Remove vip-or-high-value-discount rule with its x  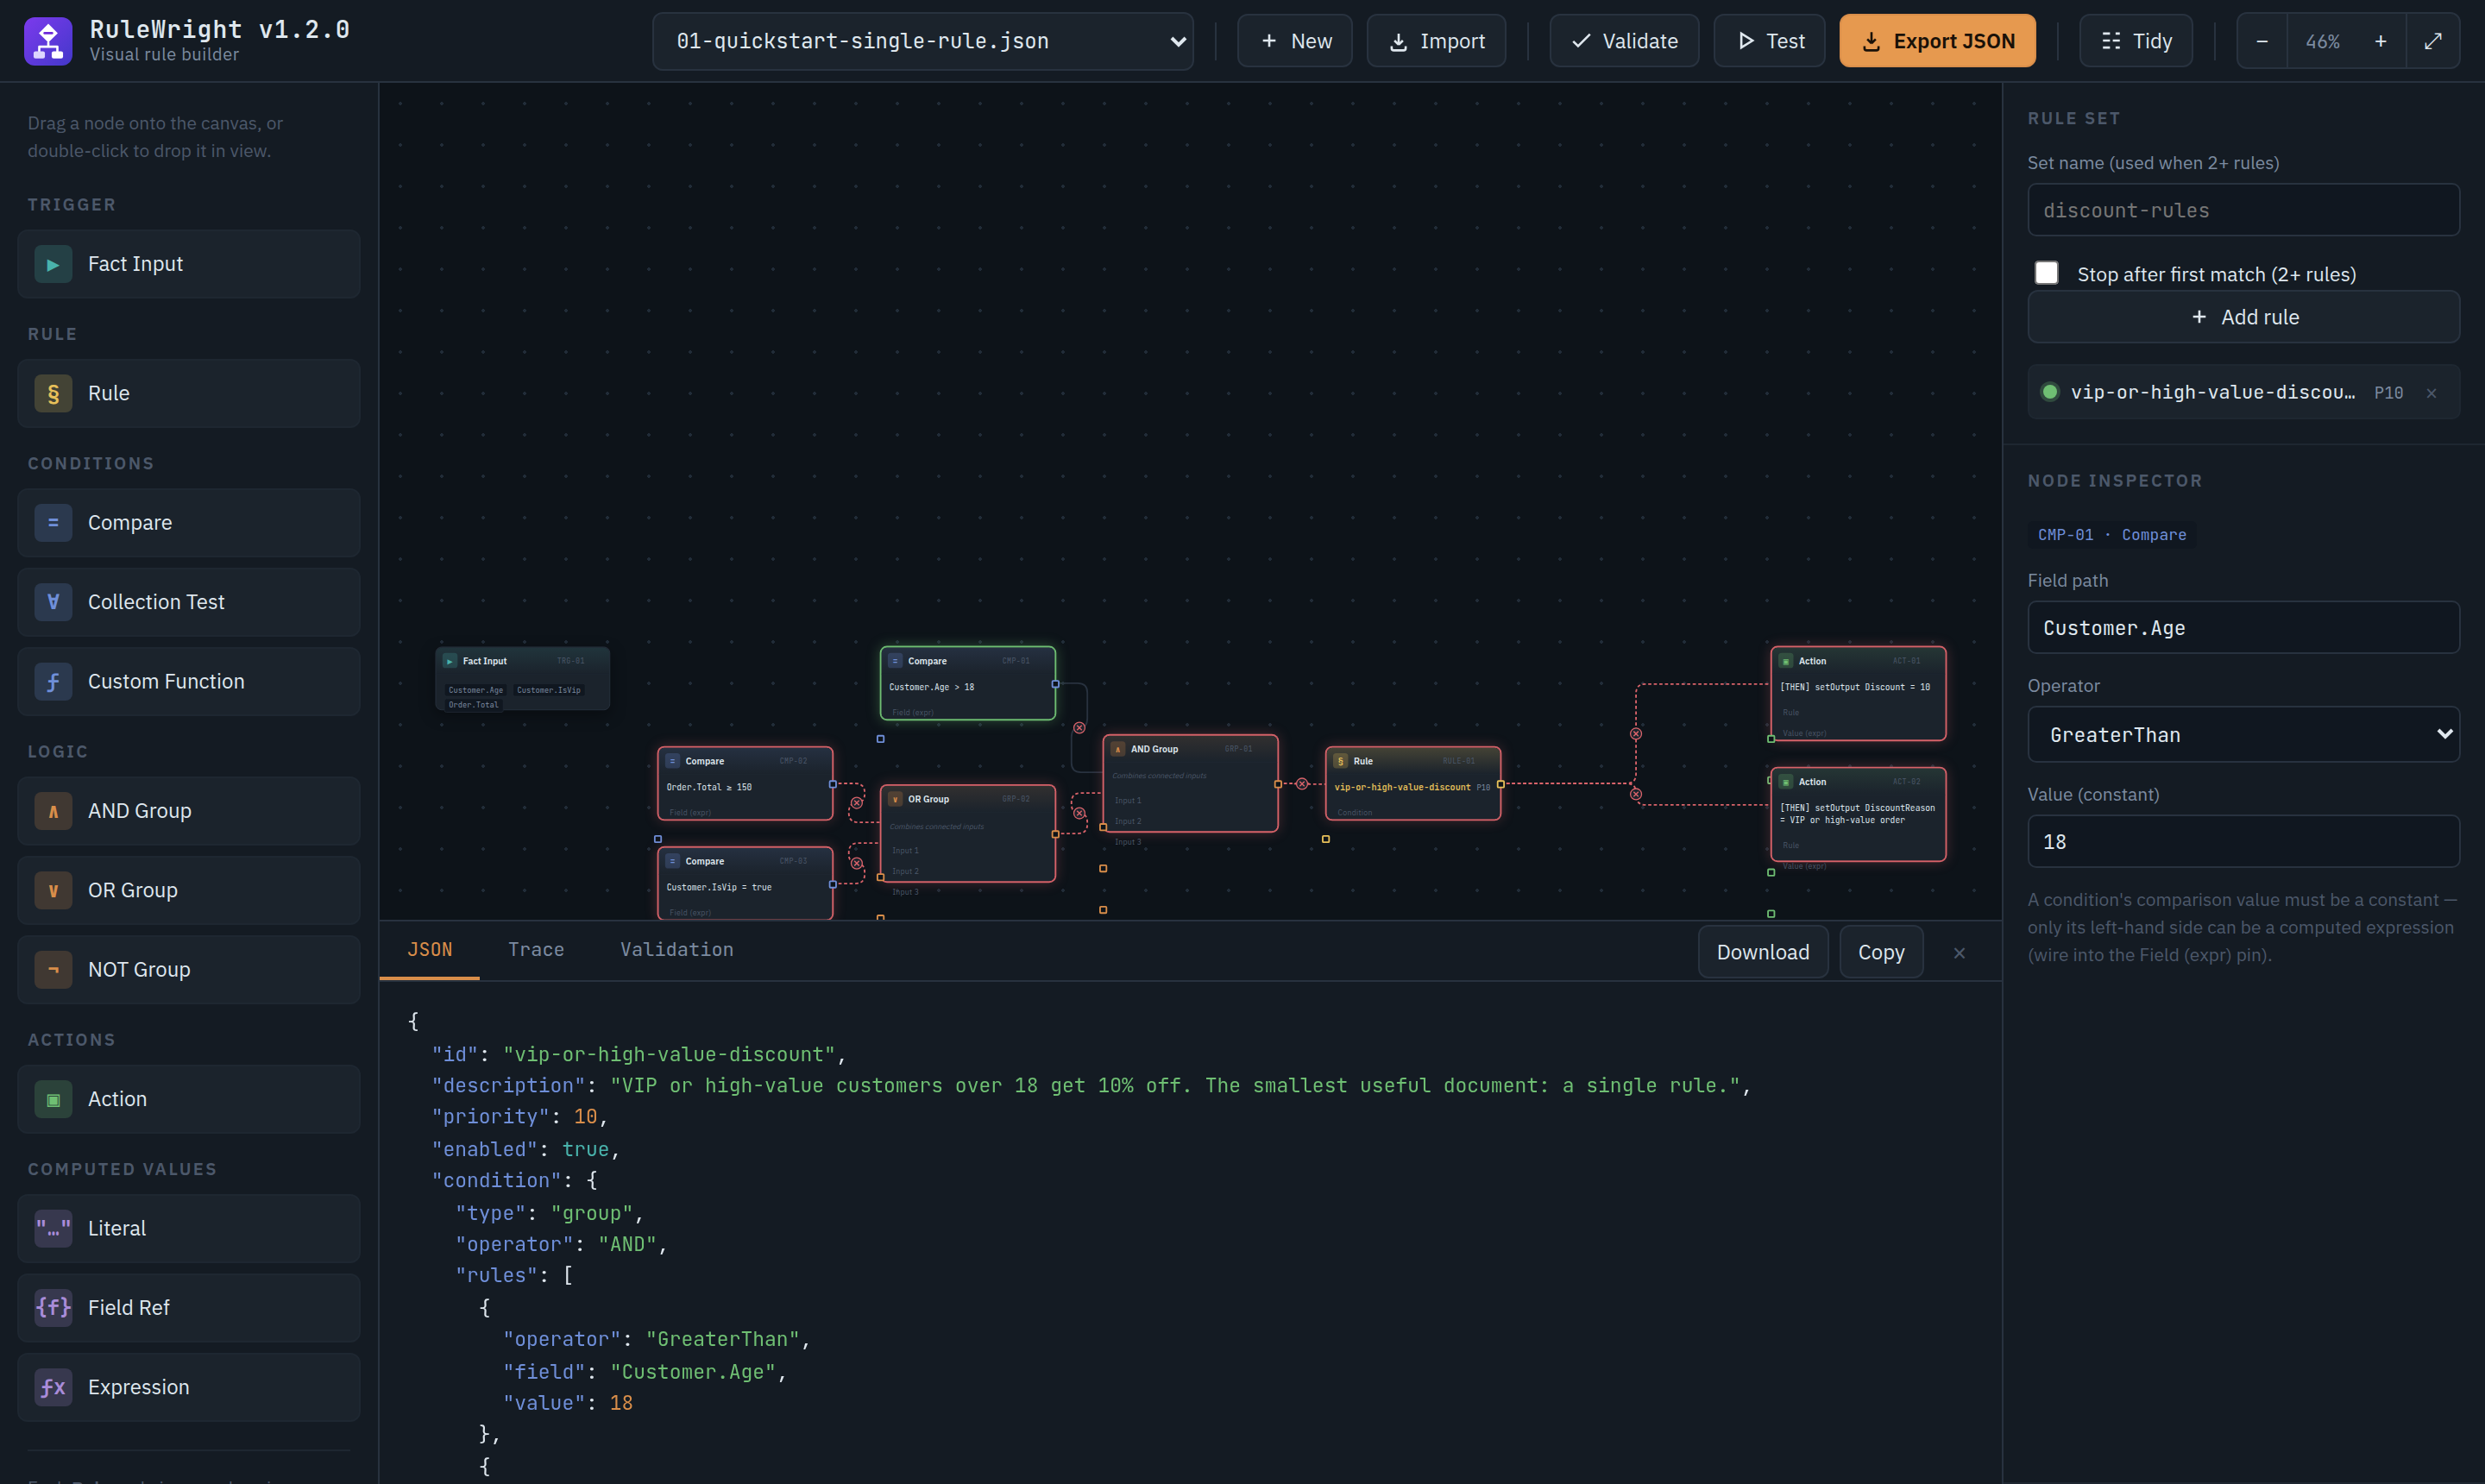coord(2432,393)
